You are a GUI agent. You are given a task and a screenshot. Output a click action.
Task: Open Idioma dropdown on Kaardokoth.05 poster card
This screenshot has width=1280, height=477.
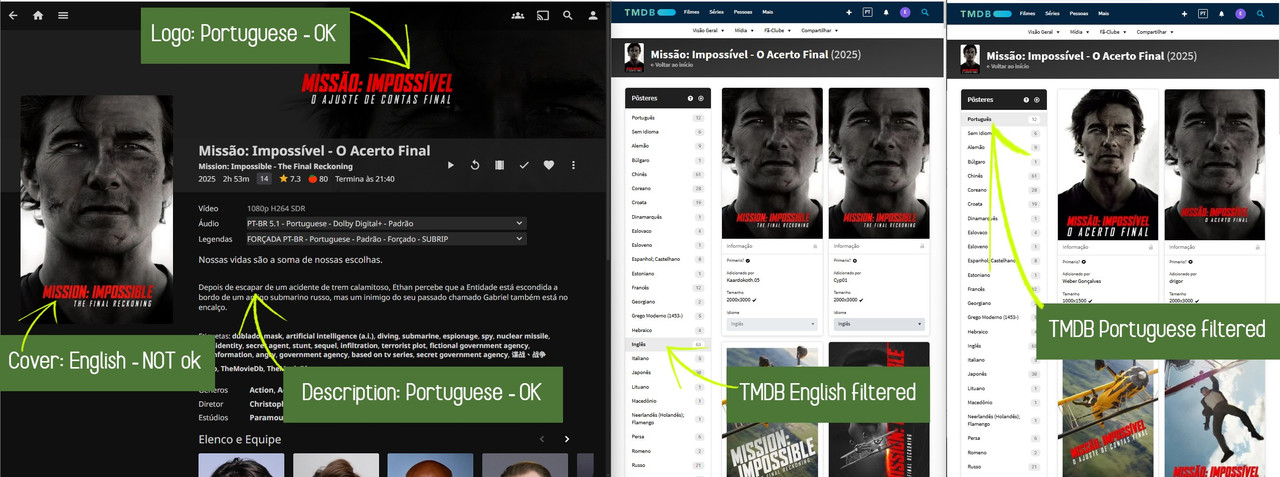point(772,324)
